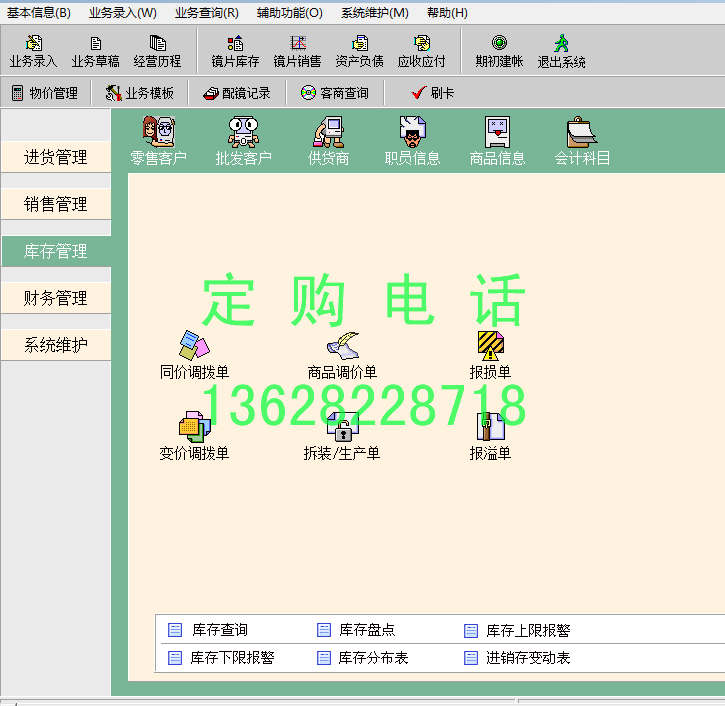Open the 库存盘点 report link
Viewport: 725px width, 706px height.
coord(356,630)
